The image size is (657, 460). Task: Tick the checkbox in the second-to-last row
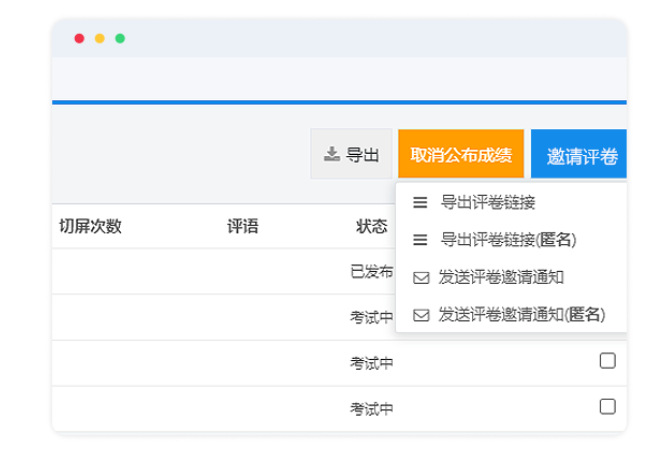pos(607,361)
